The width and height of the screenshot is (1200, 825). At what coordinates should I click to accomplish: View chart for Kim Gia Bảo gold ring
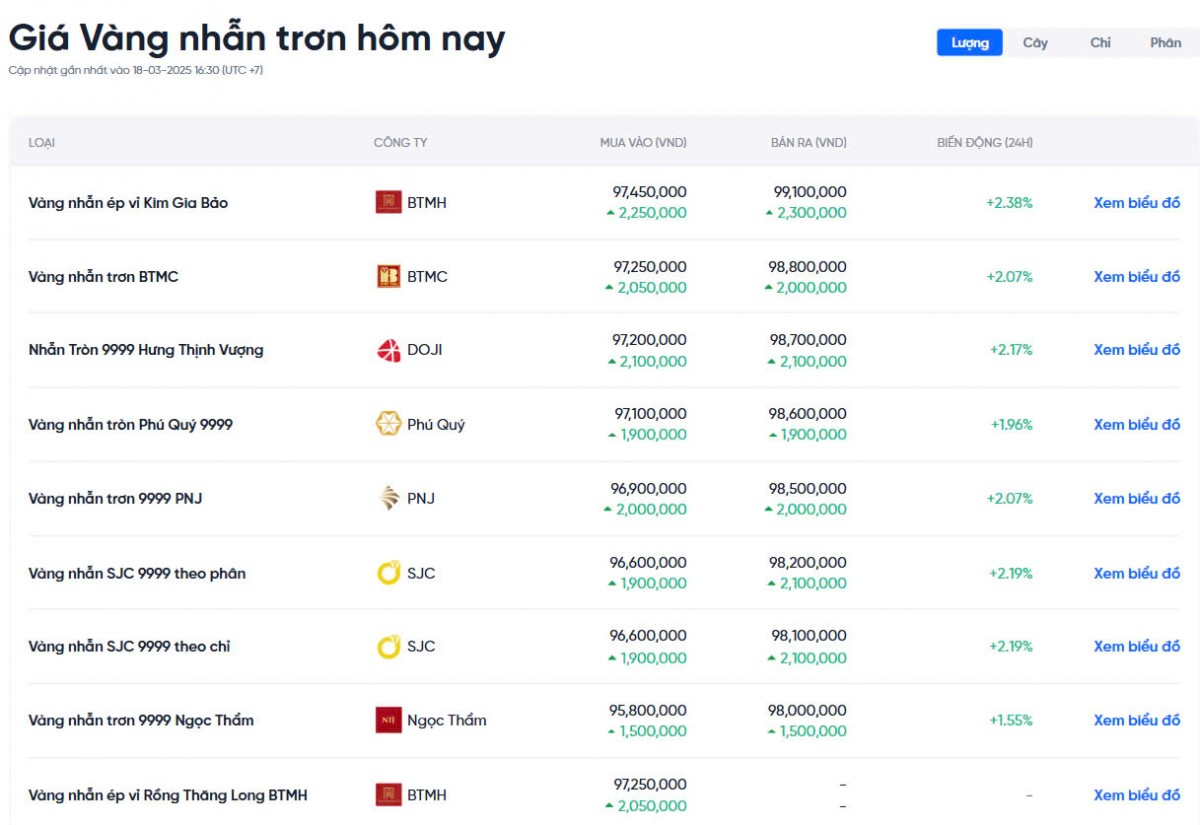coord(1136,202)
